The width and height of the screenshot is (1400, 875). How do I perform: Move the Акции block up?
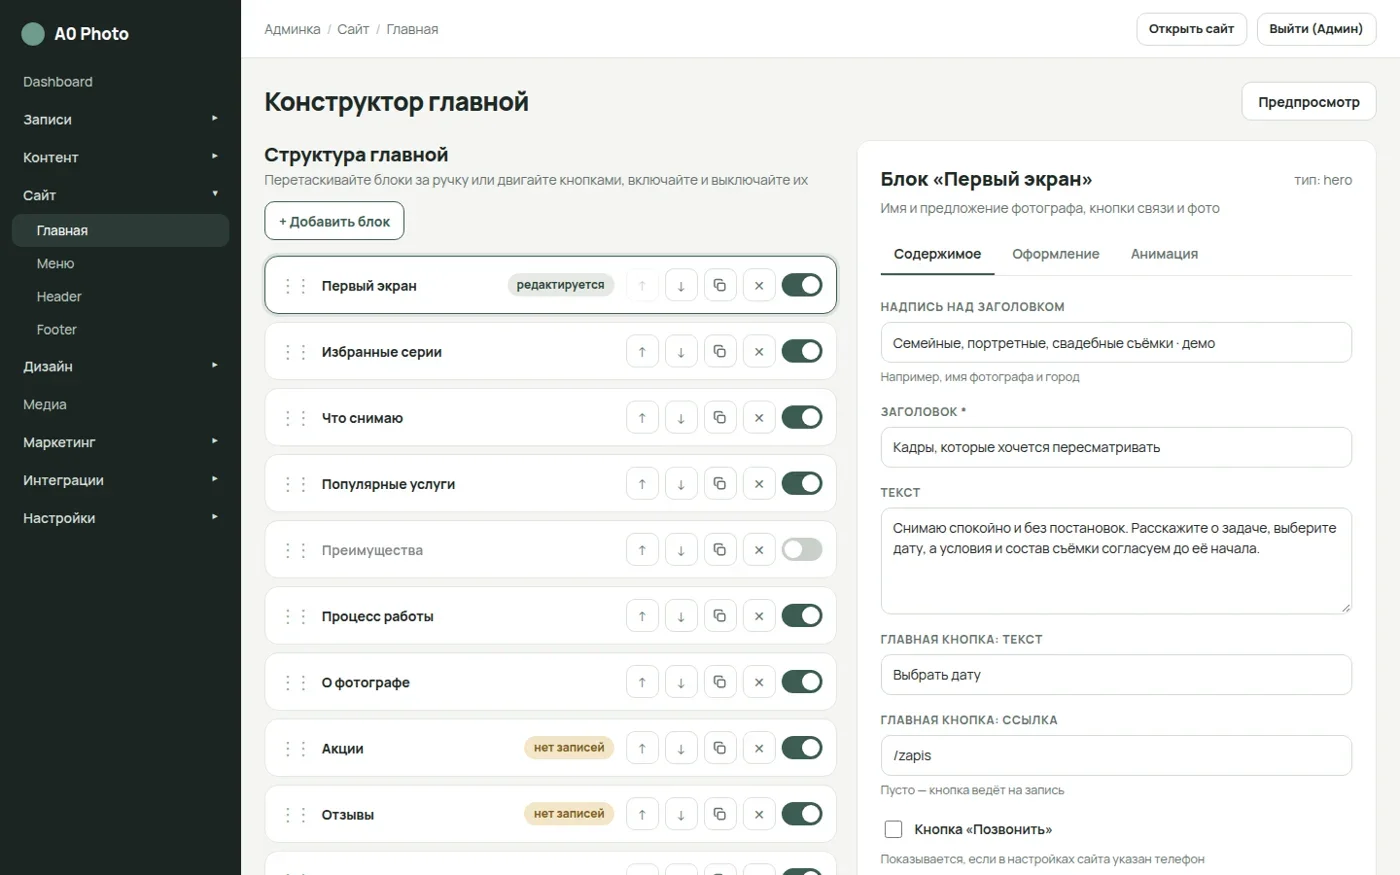642,748
